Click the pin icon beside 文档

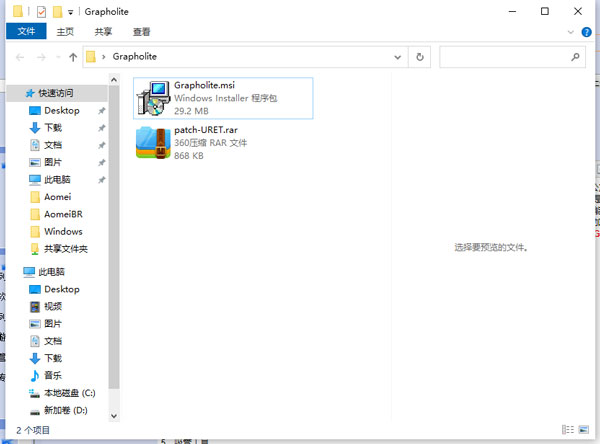[x=101, y=145]
